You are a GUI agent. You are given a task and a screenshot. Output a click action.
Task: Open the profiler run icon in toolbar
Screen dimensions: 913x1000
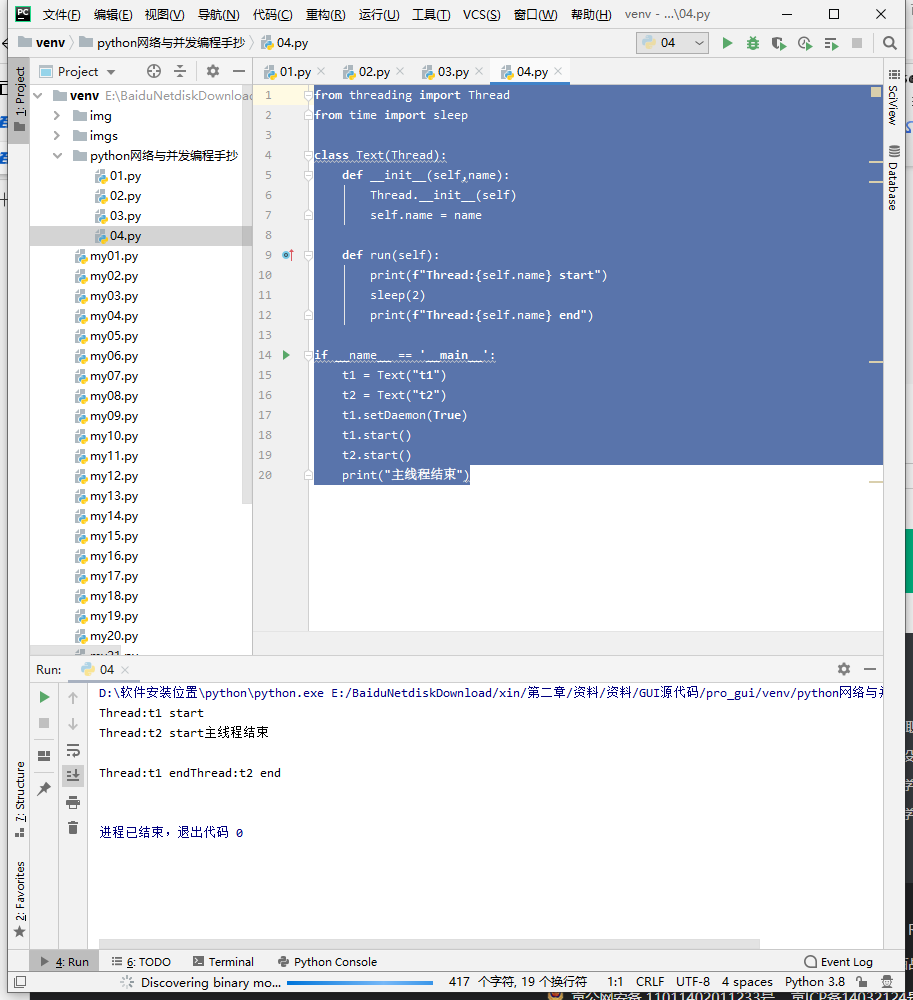[805, 43]
